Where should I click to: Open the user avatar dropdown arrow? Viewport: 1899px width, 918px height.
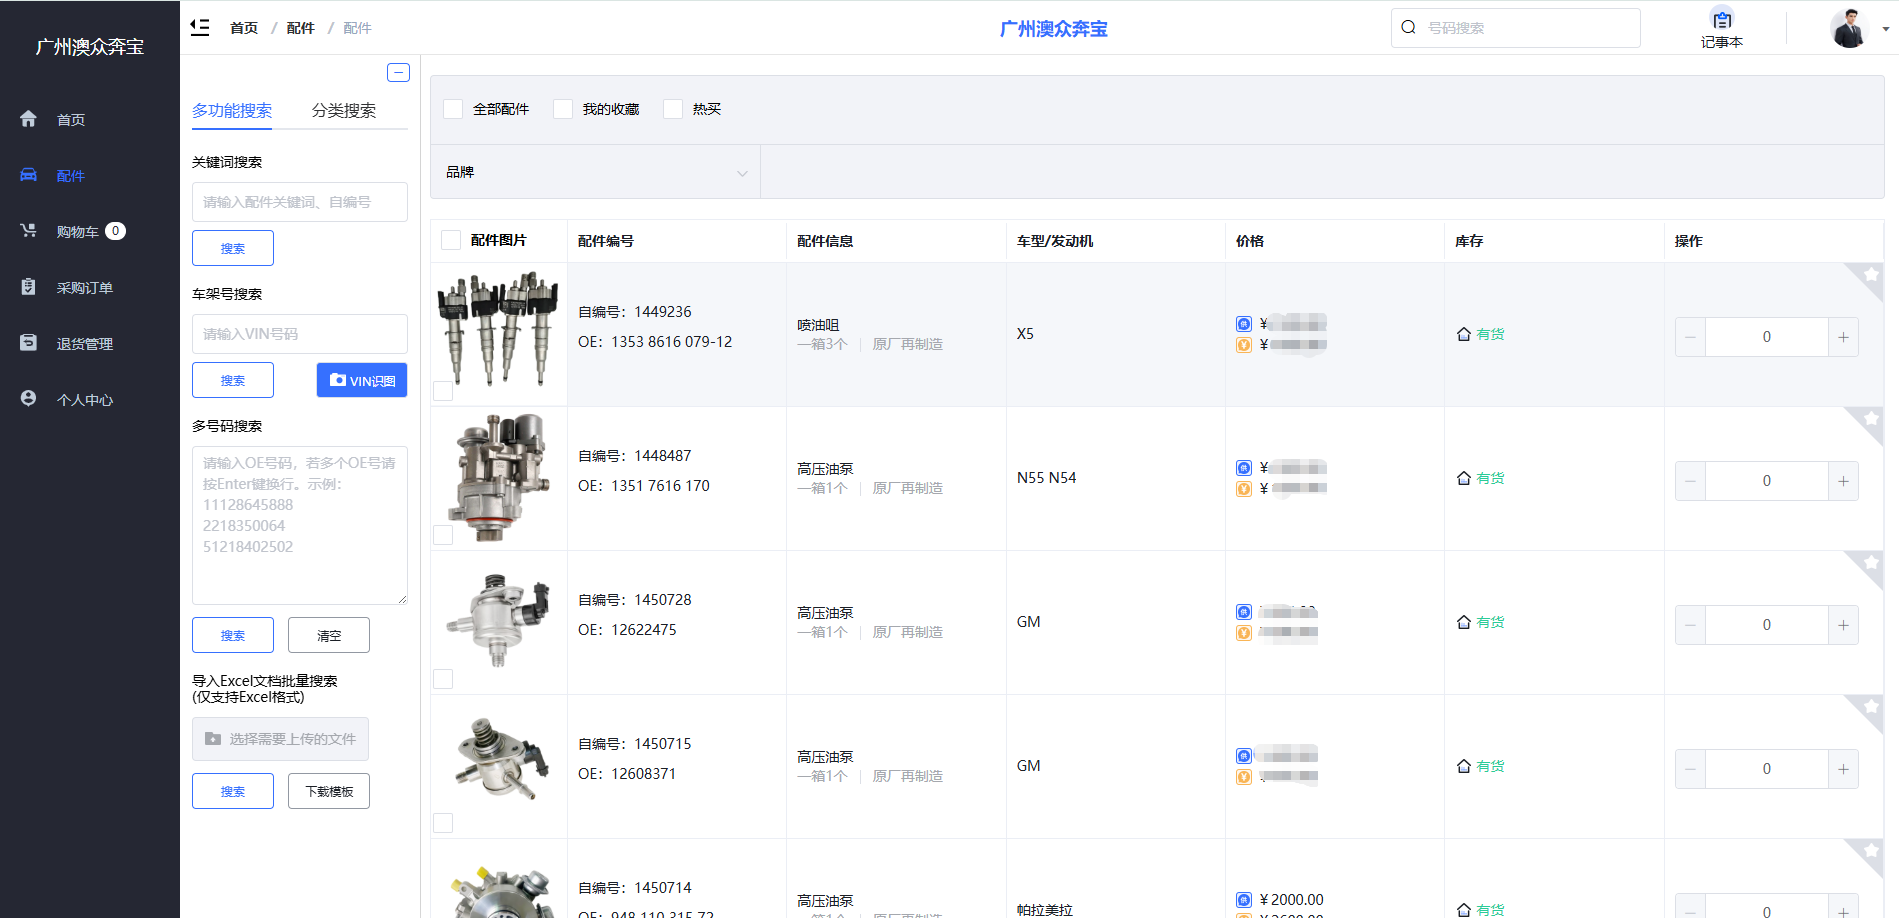1887,29
